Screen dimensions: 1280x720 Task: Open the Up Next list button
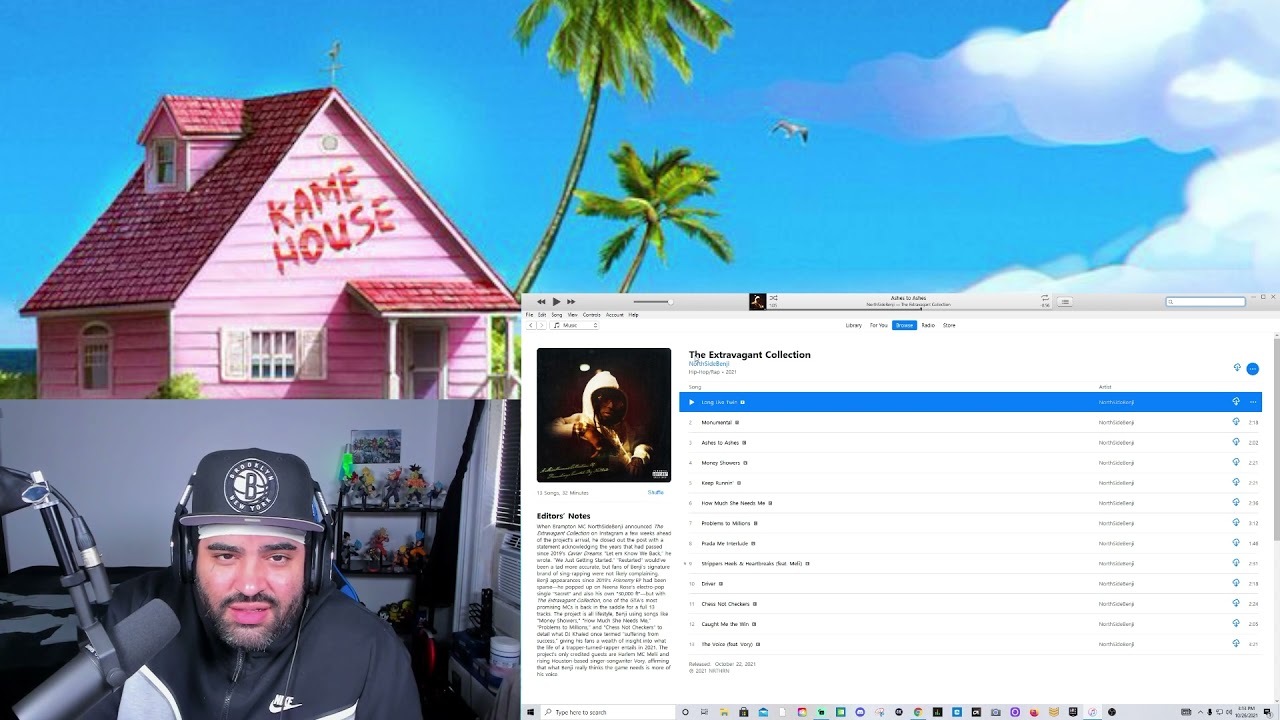[1065, 302]
